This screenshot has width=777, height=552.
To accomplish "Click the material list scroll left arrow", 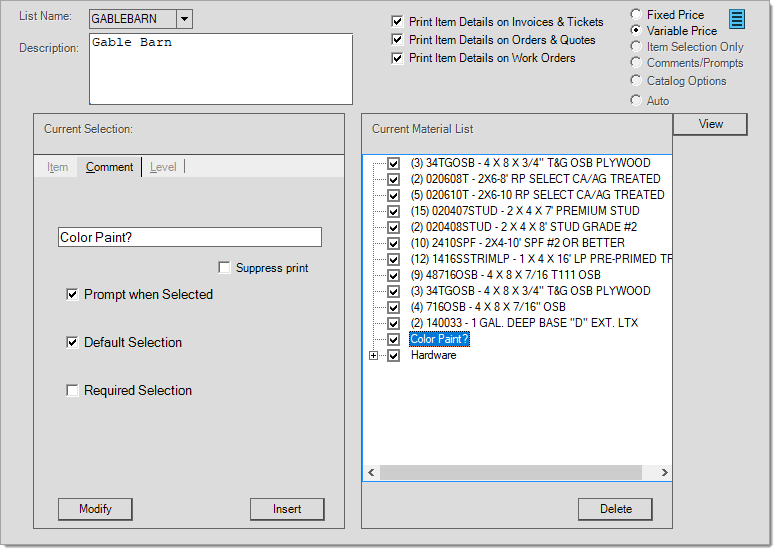I will click(371, 473).
